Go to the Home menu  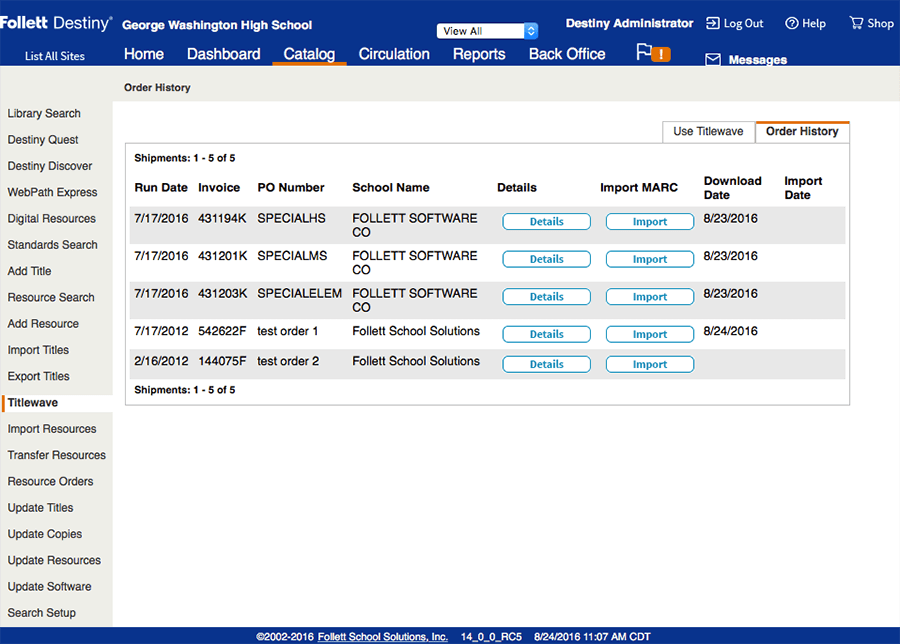(143, 54)
